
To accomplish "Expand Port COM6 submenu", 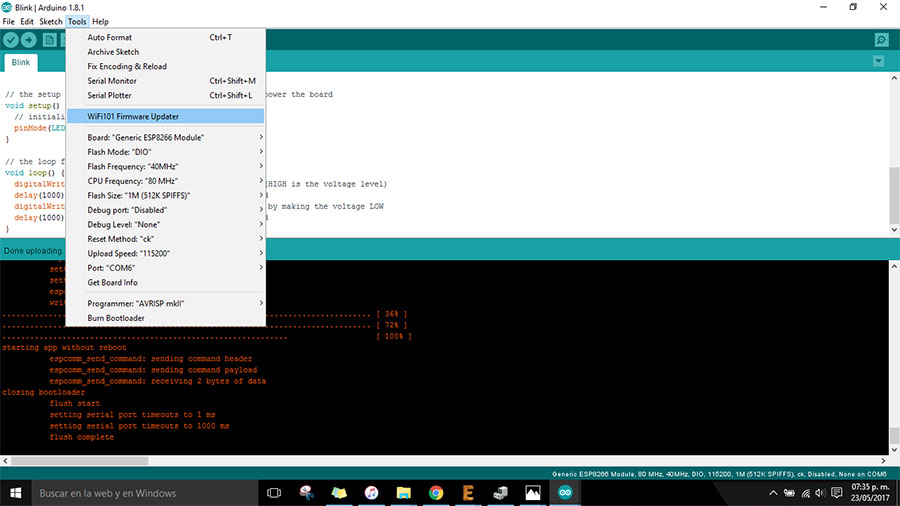I will tap(166, 268).
